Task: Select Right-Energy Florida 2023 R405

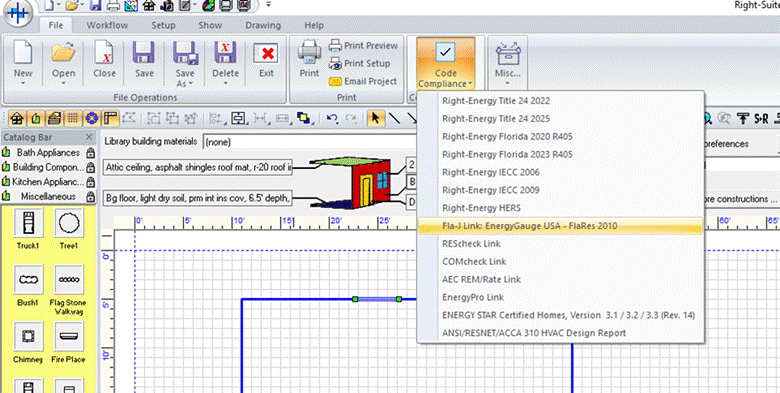Action: click(560, 154)
